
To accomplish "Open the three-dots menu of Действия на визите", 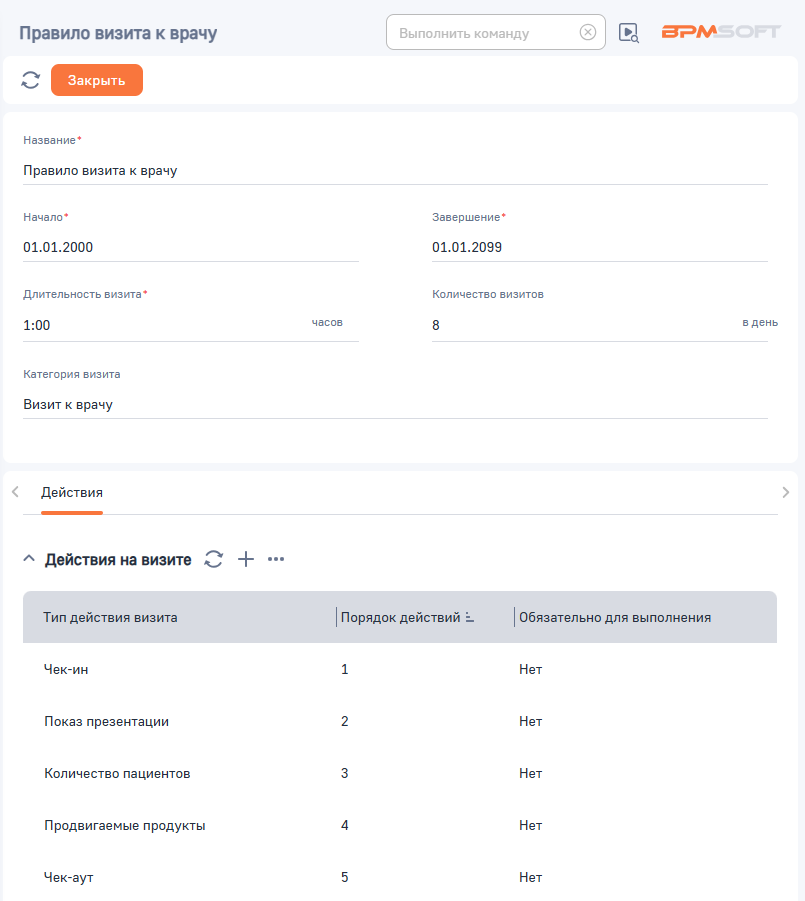I will pyautogui.click(x=276, y=559).
